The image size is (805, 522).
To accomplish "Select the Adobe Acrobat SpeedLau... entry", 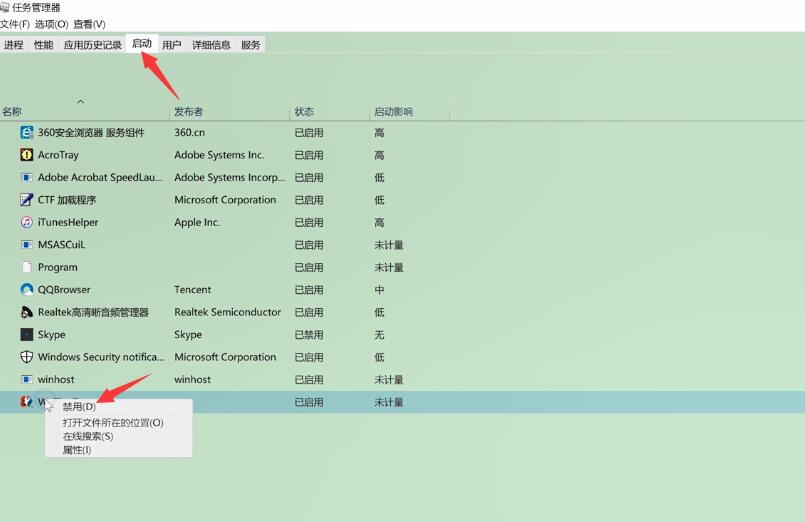I will (100, 177).
